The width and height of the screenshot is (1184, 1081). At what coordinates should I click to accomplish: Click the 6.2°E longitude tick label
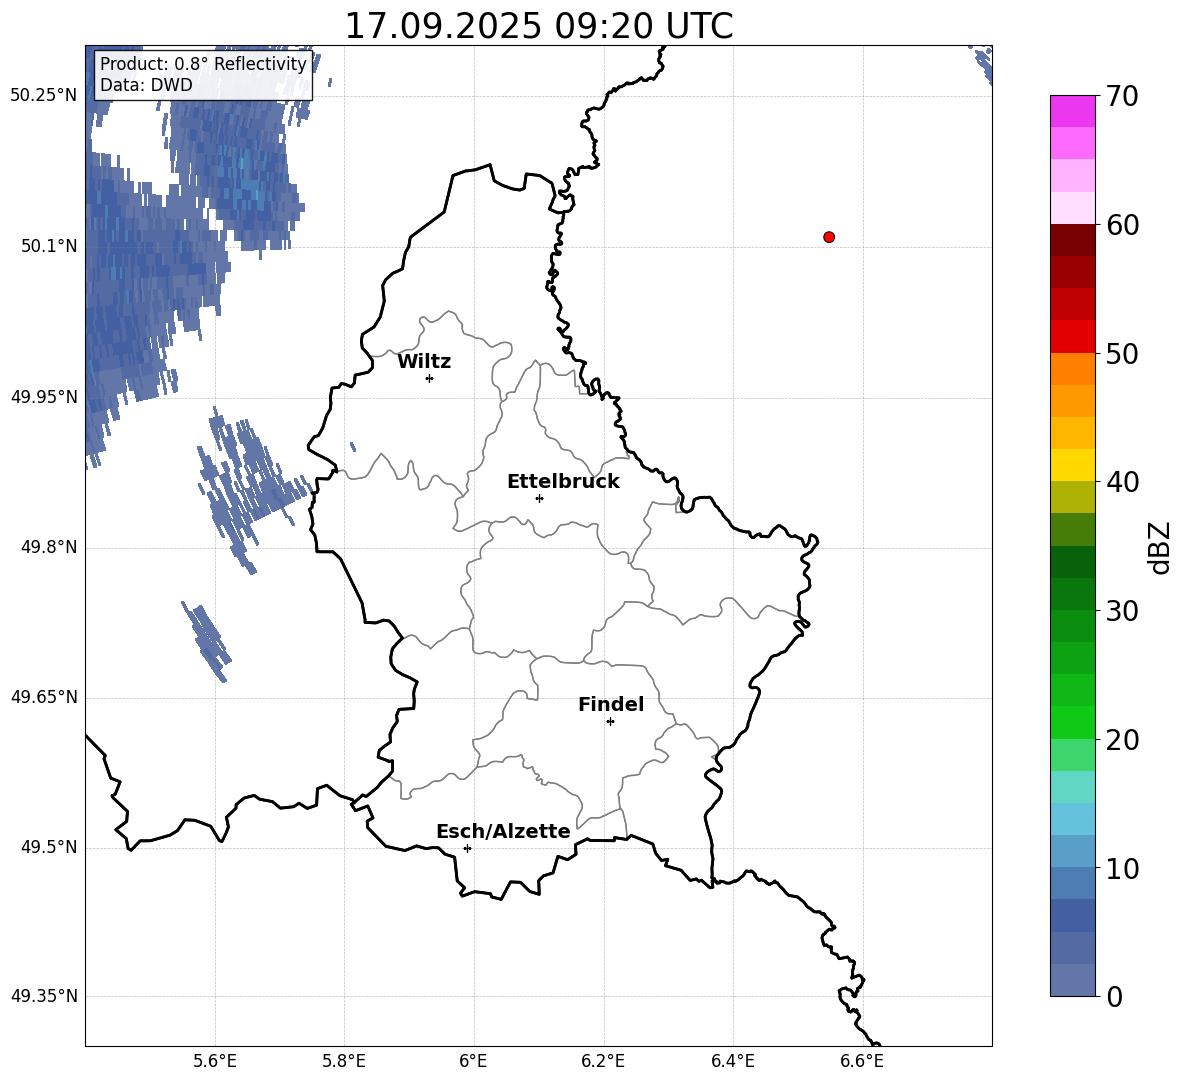point(603,1062)
